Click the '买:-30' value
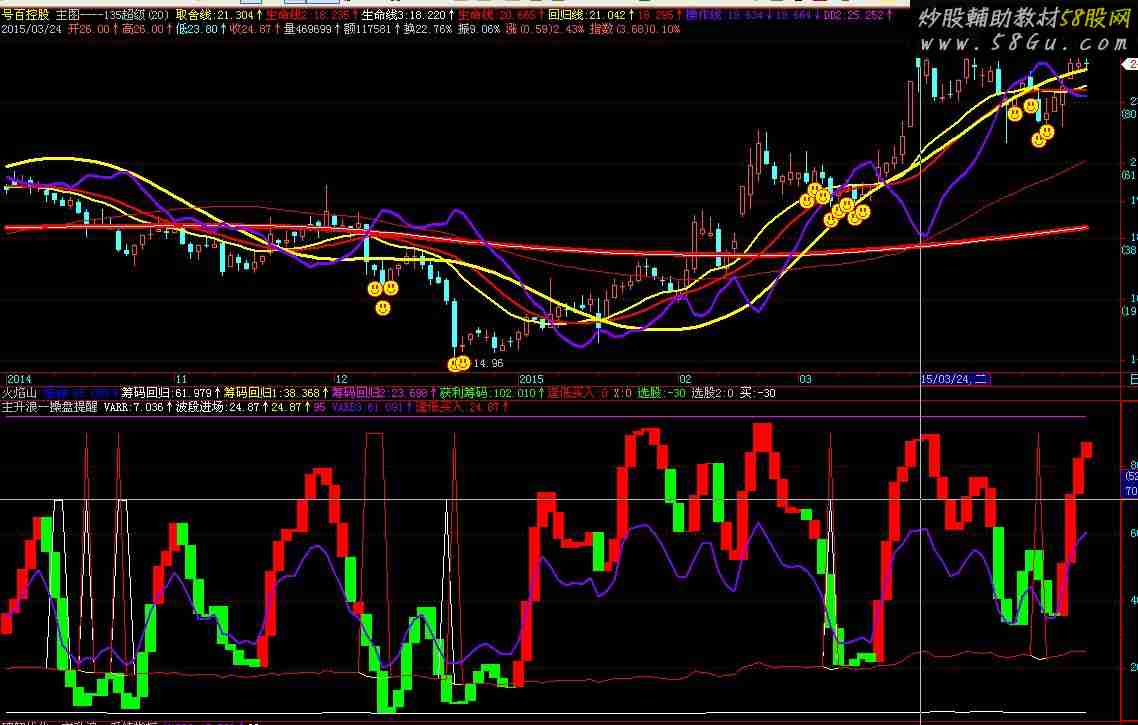 pyautogui.click(x=757, y=393)
